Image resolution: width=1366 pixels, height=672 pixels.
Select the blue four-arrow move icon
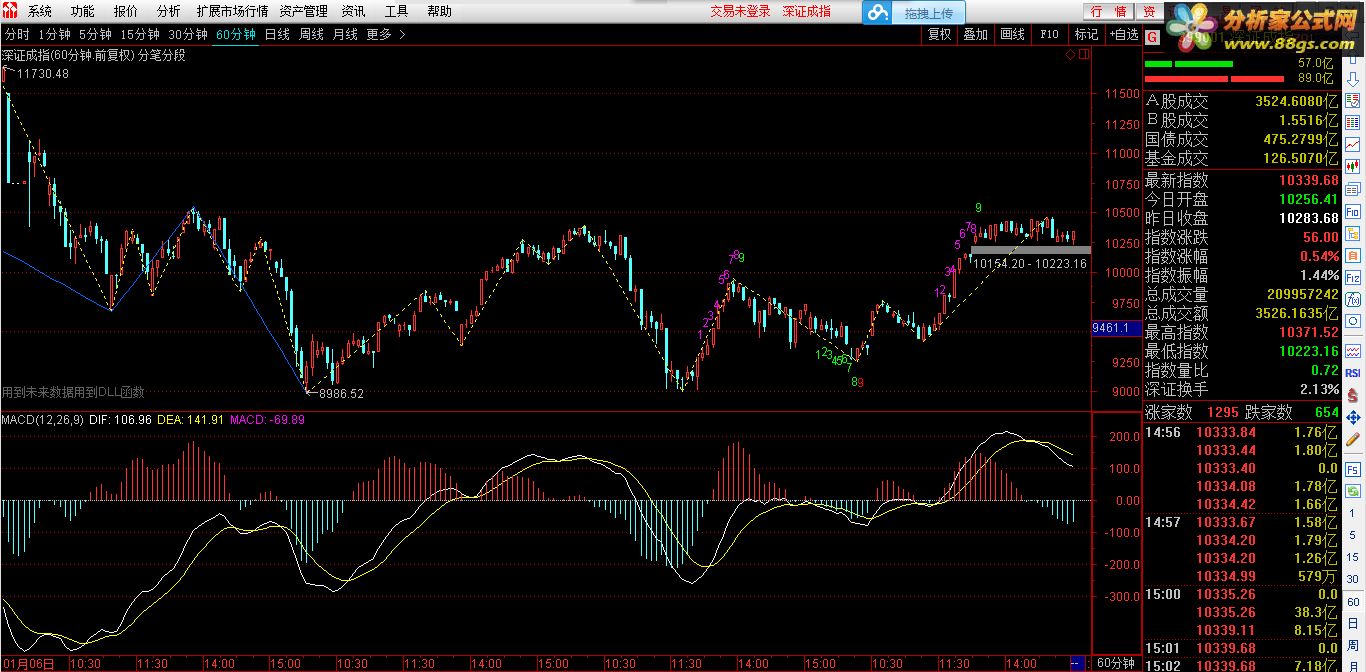click(1352, 418)
